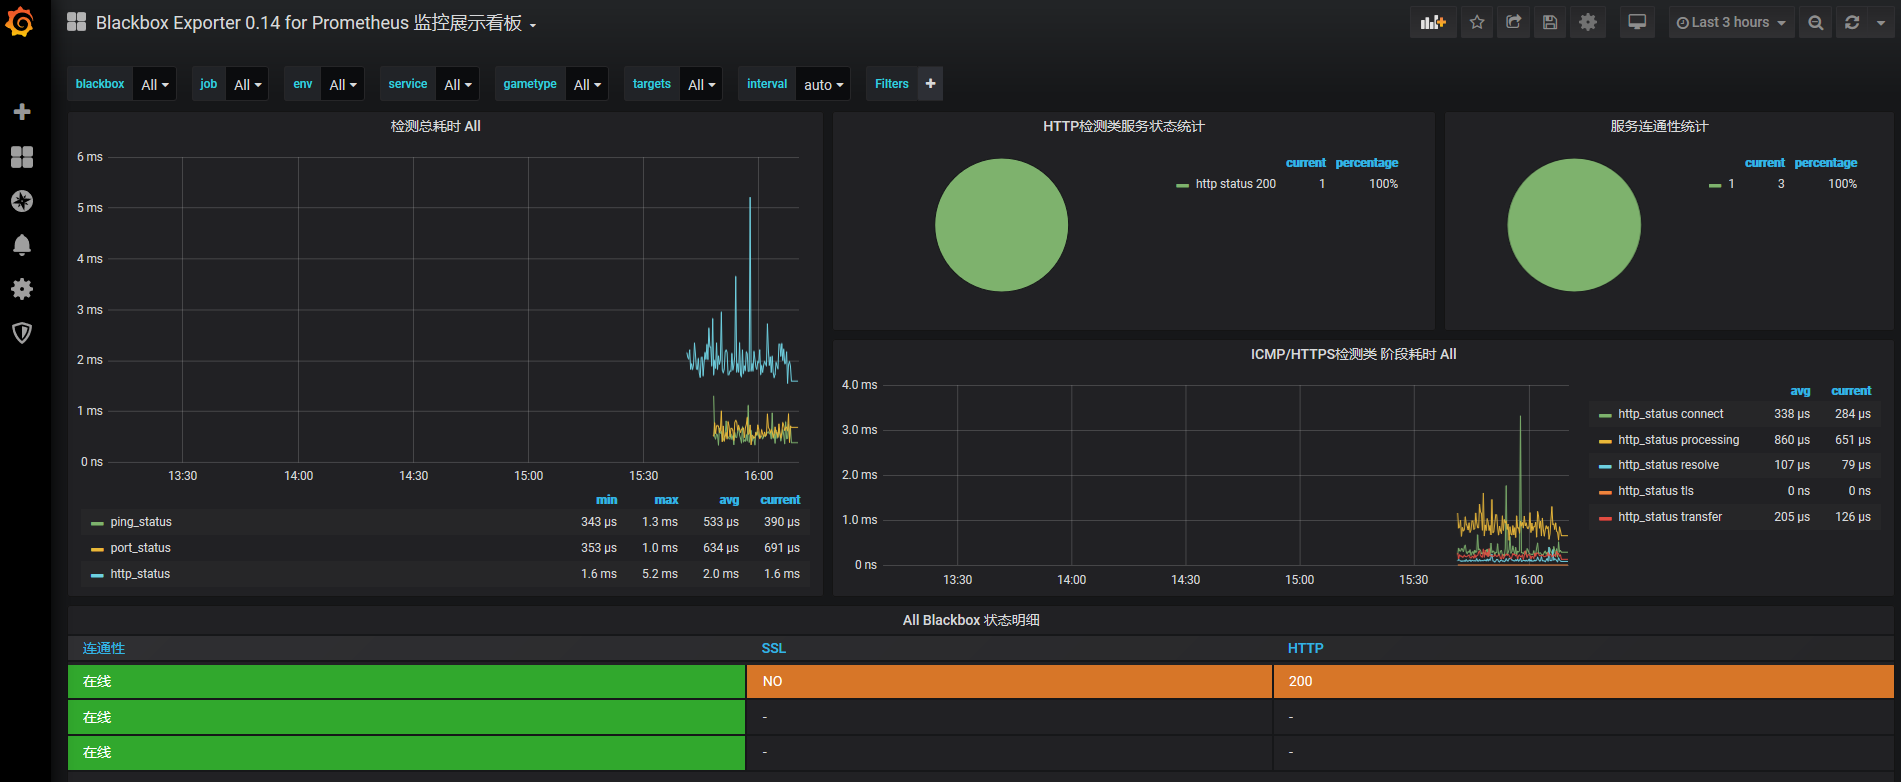Click http_status transfer red color swatch

(x=1605, y=518)
